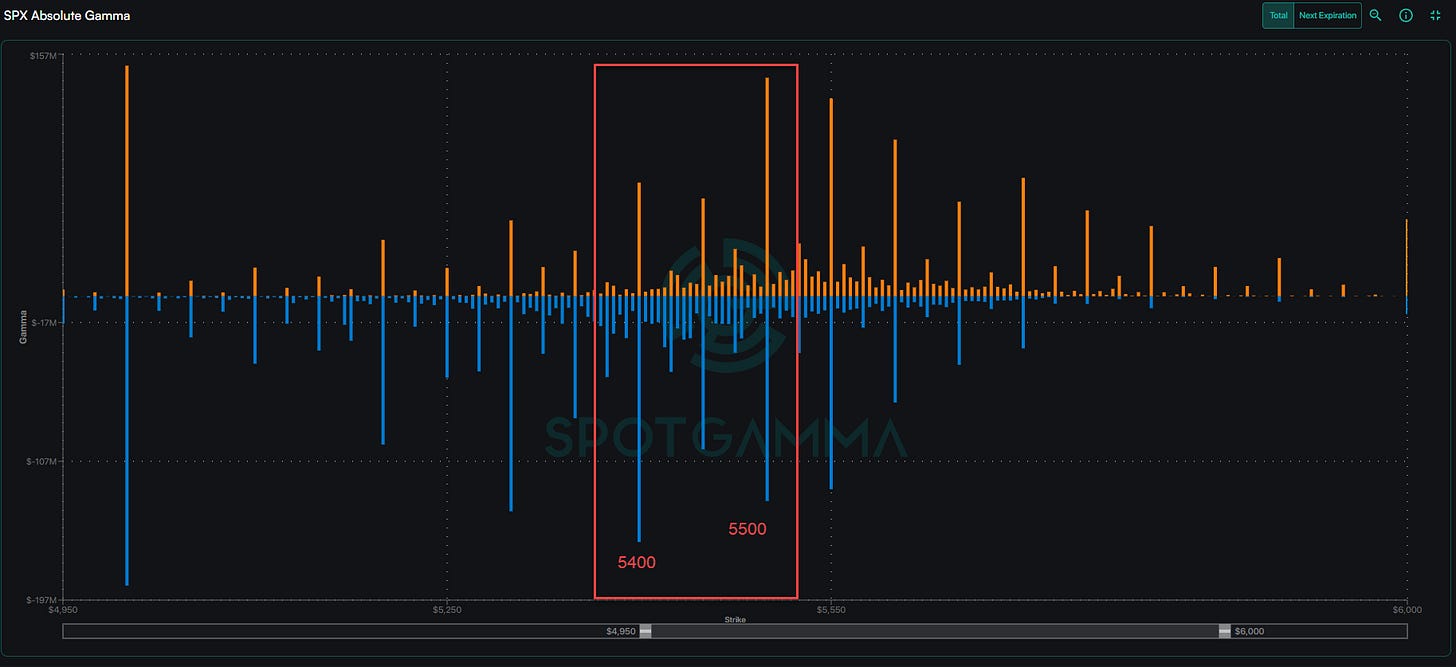Click the selected range between the slider handles

pos(935,631)
